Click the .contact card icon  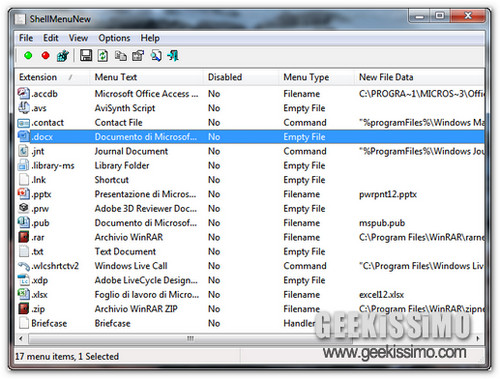24,123
